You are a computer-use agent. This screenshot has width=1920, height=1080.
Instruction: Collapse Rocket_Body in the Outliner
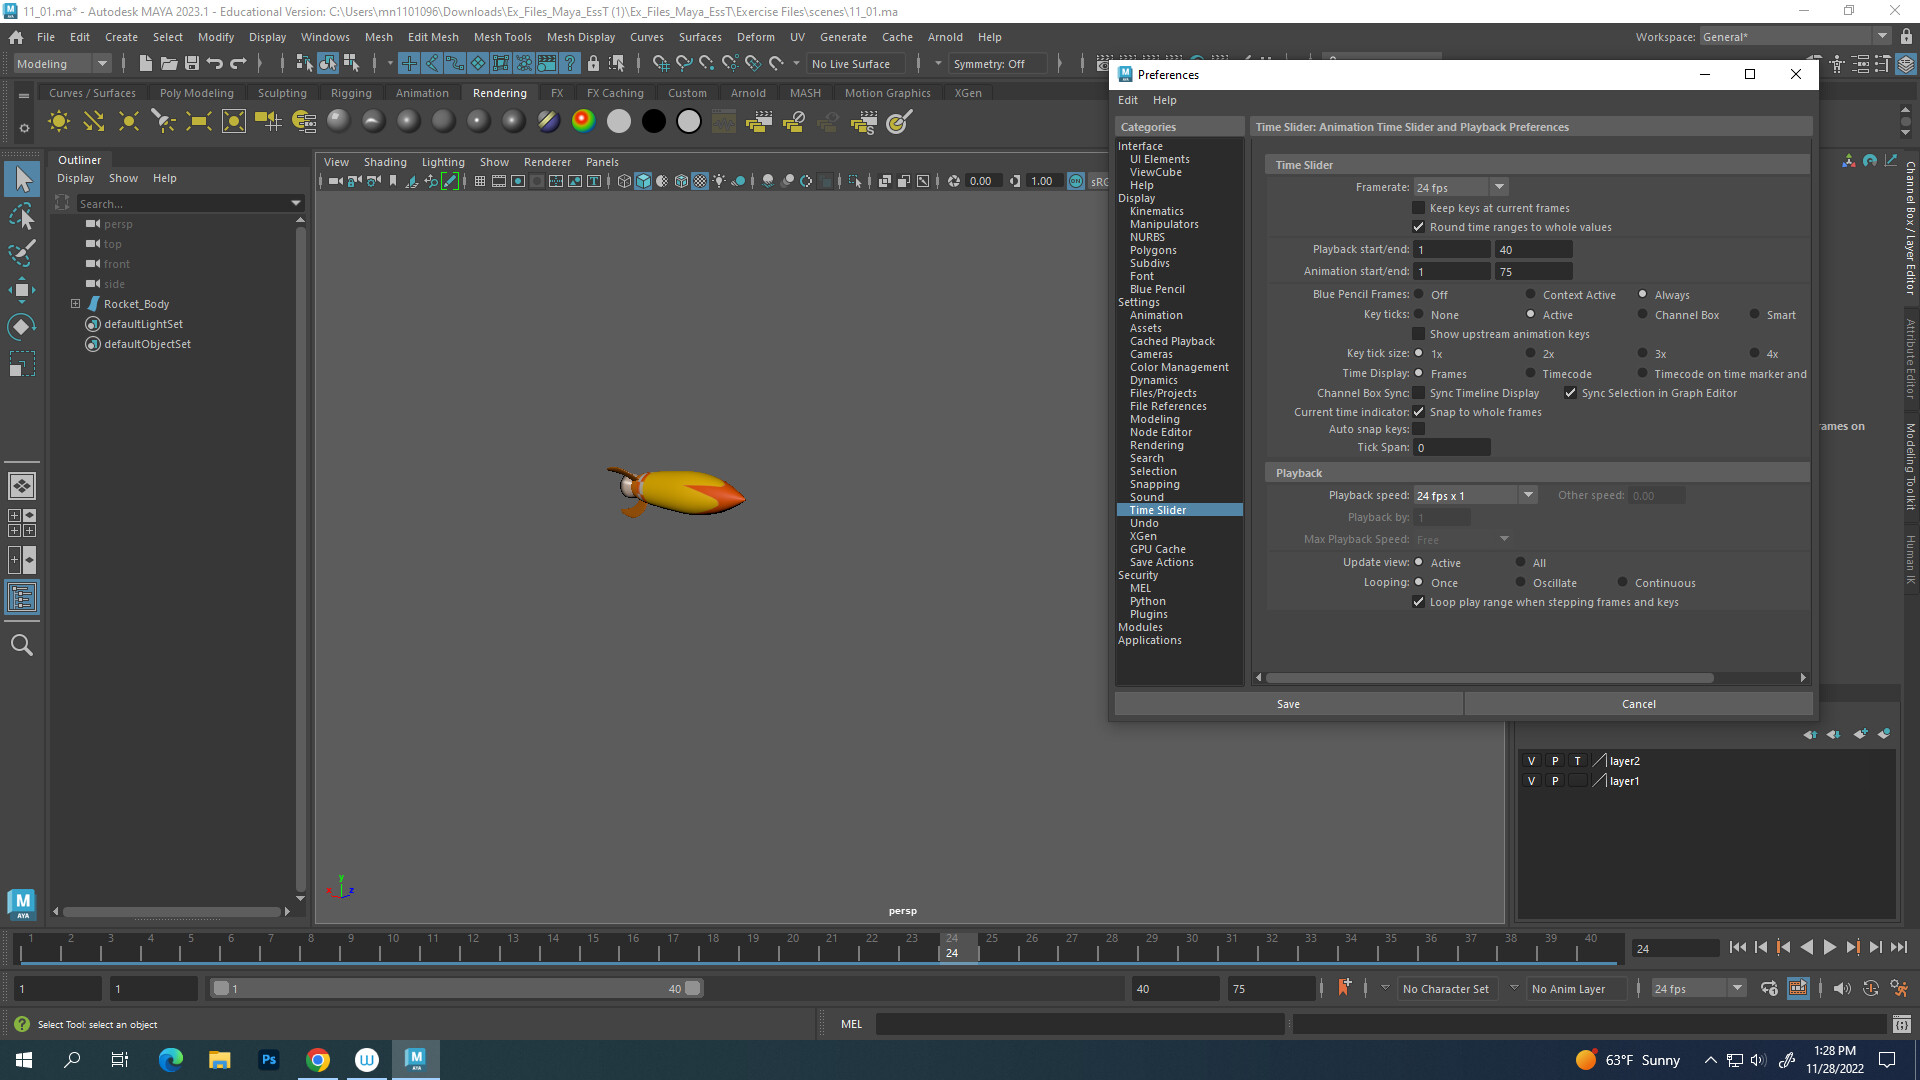(x=76, y=303)
